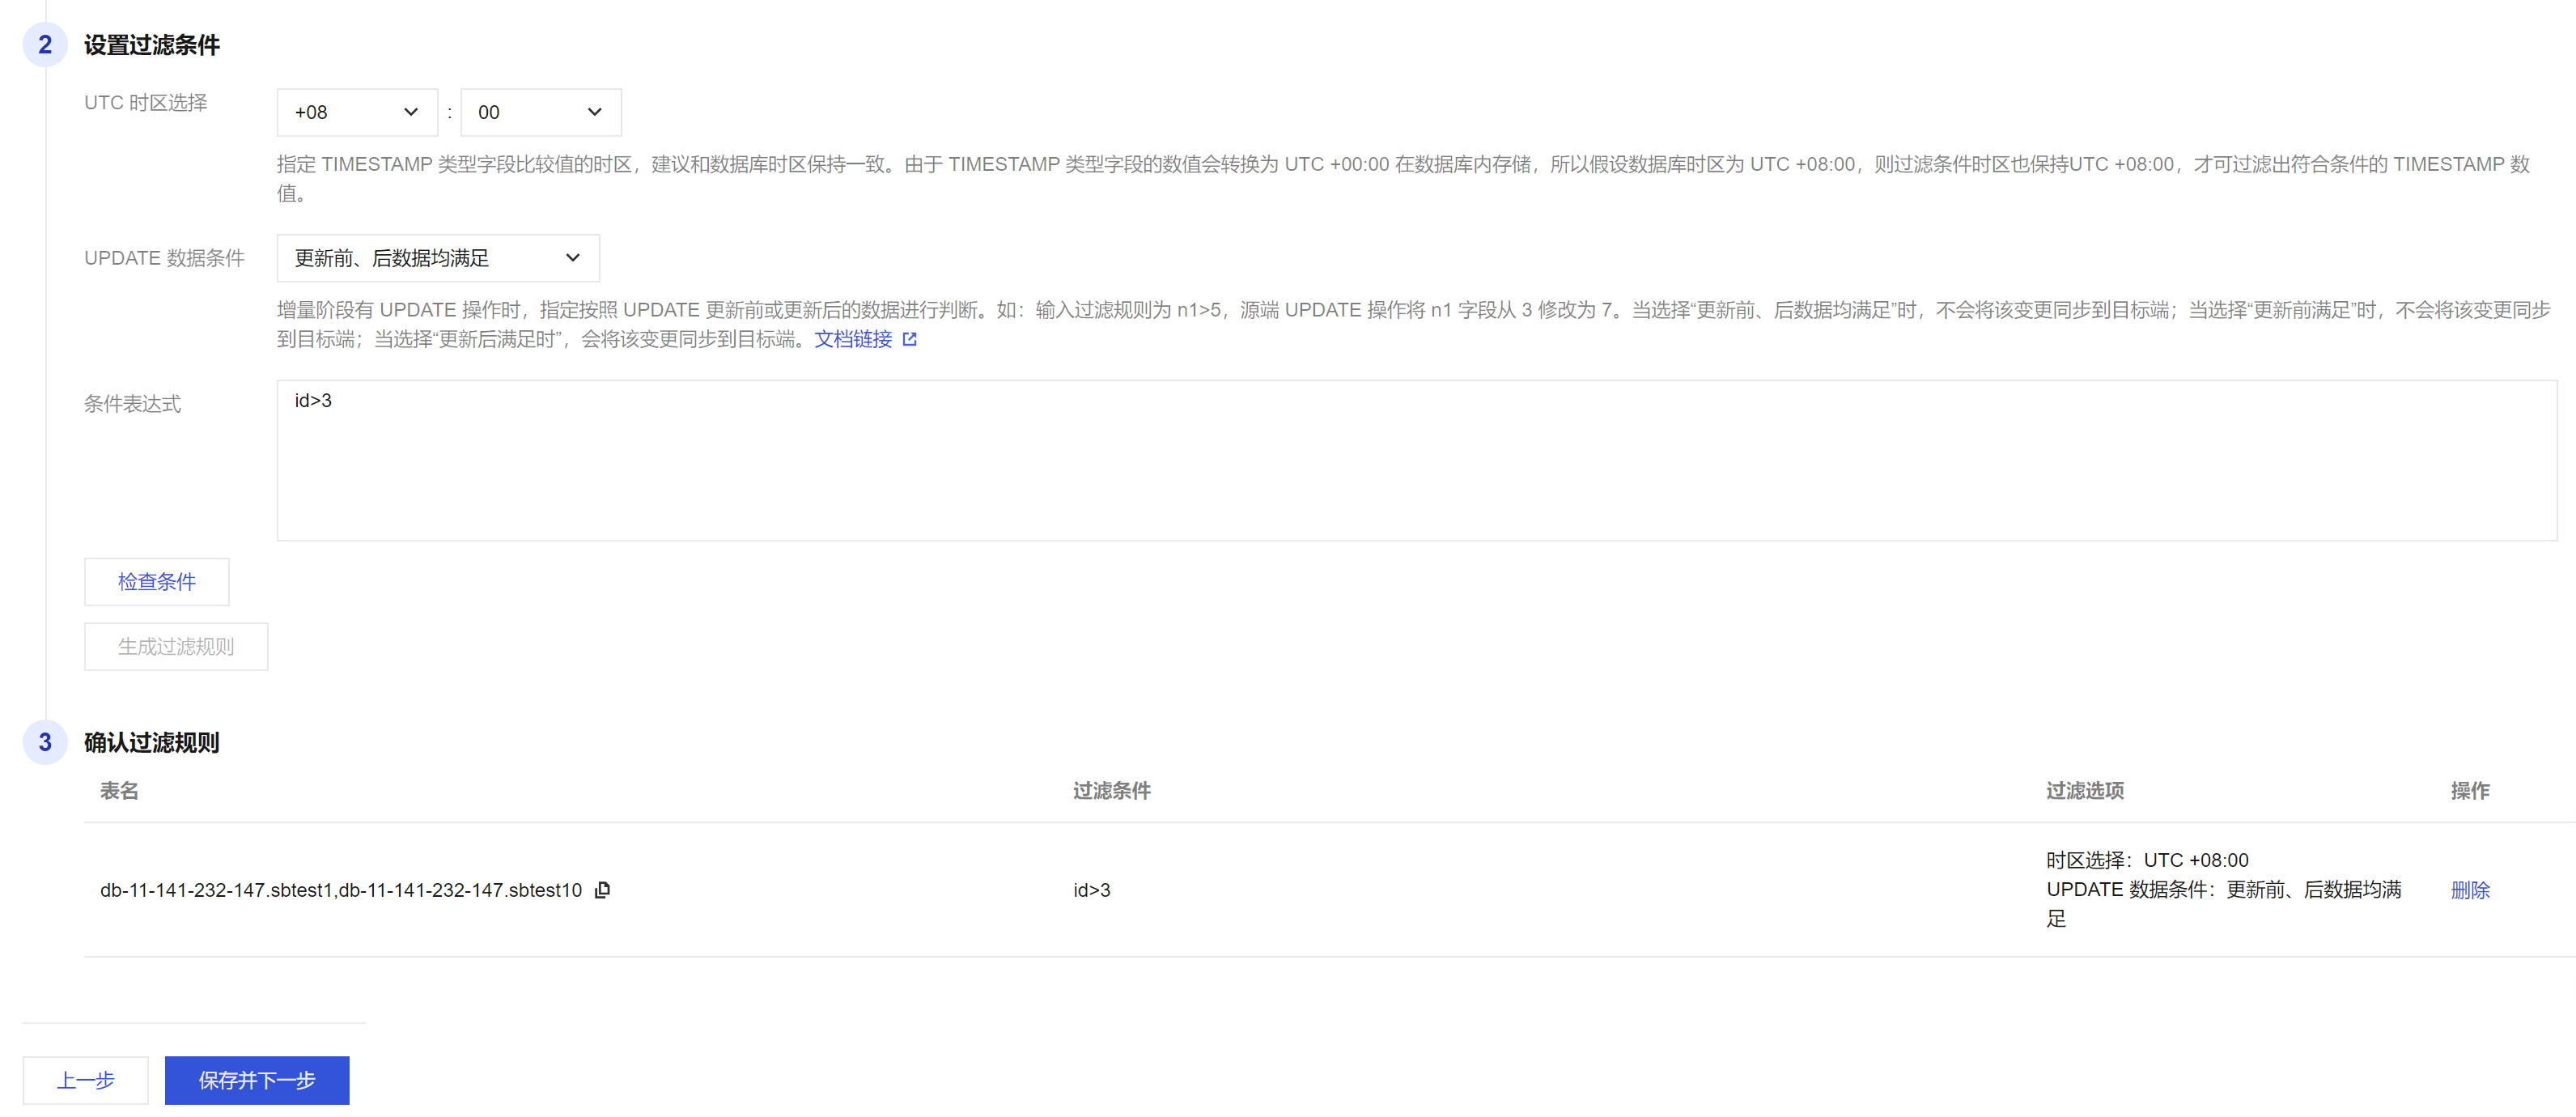
Task: Click the 操作 column header
Action: point(2469,791)
